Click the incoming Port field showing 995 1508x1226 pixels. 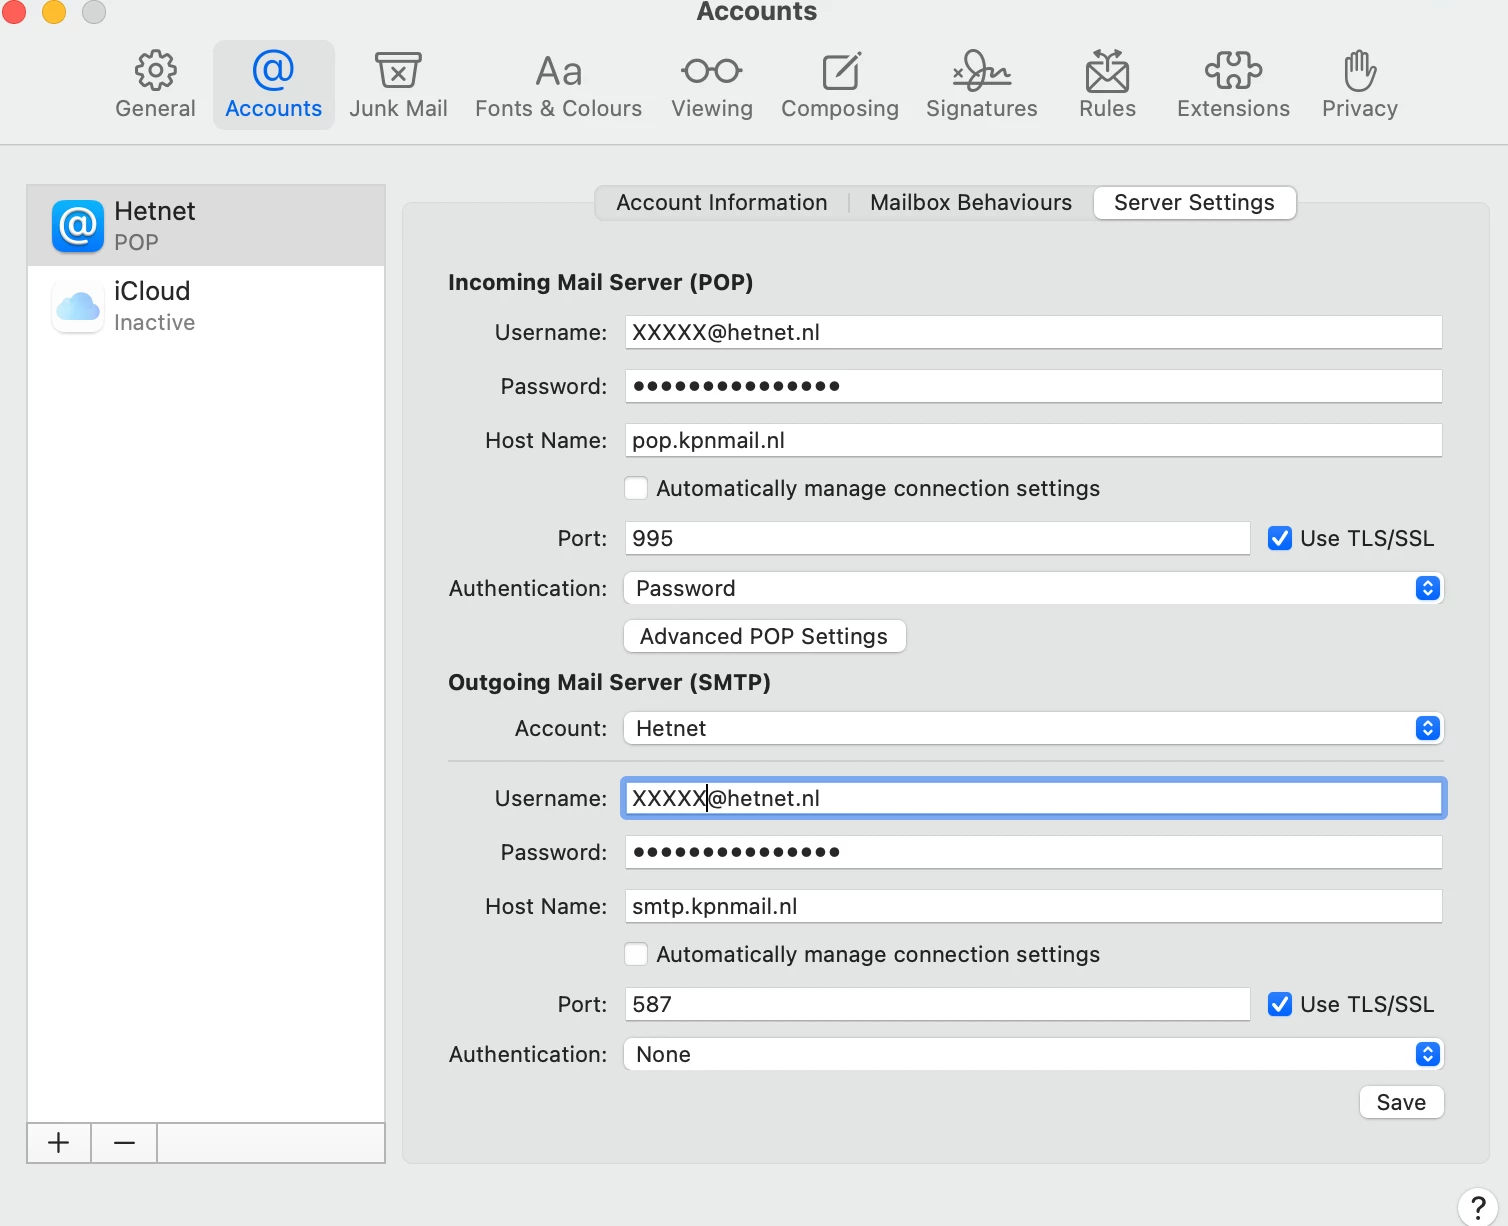click(x=937, y=539)
